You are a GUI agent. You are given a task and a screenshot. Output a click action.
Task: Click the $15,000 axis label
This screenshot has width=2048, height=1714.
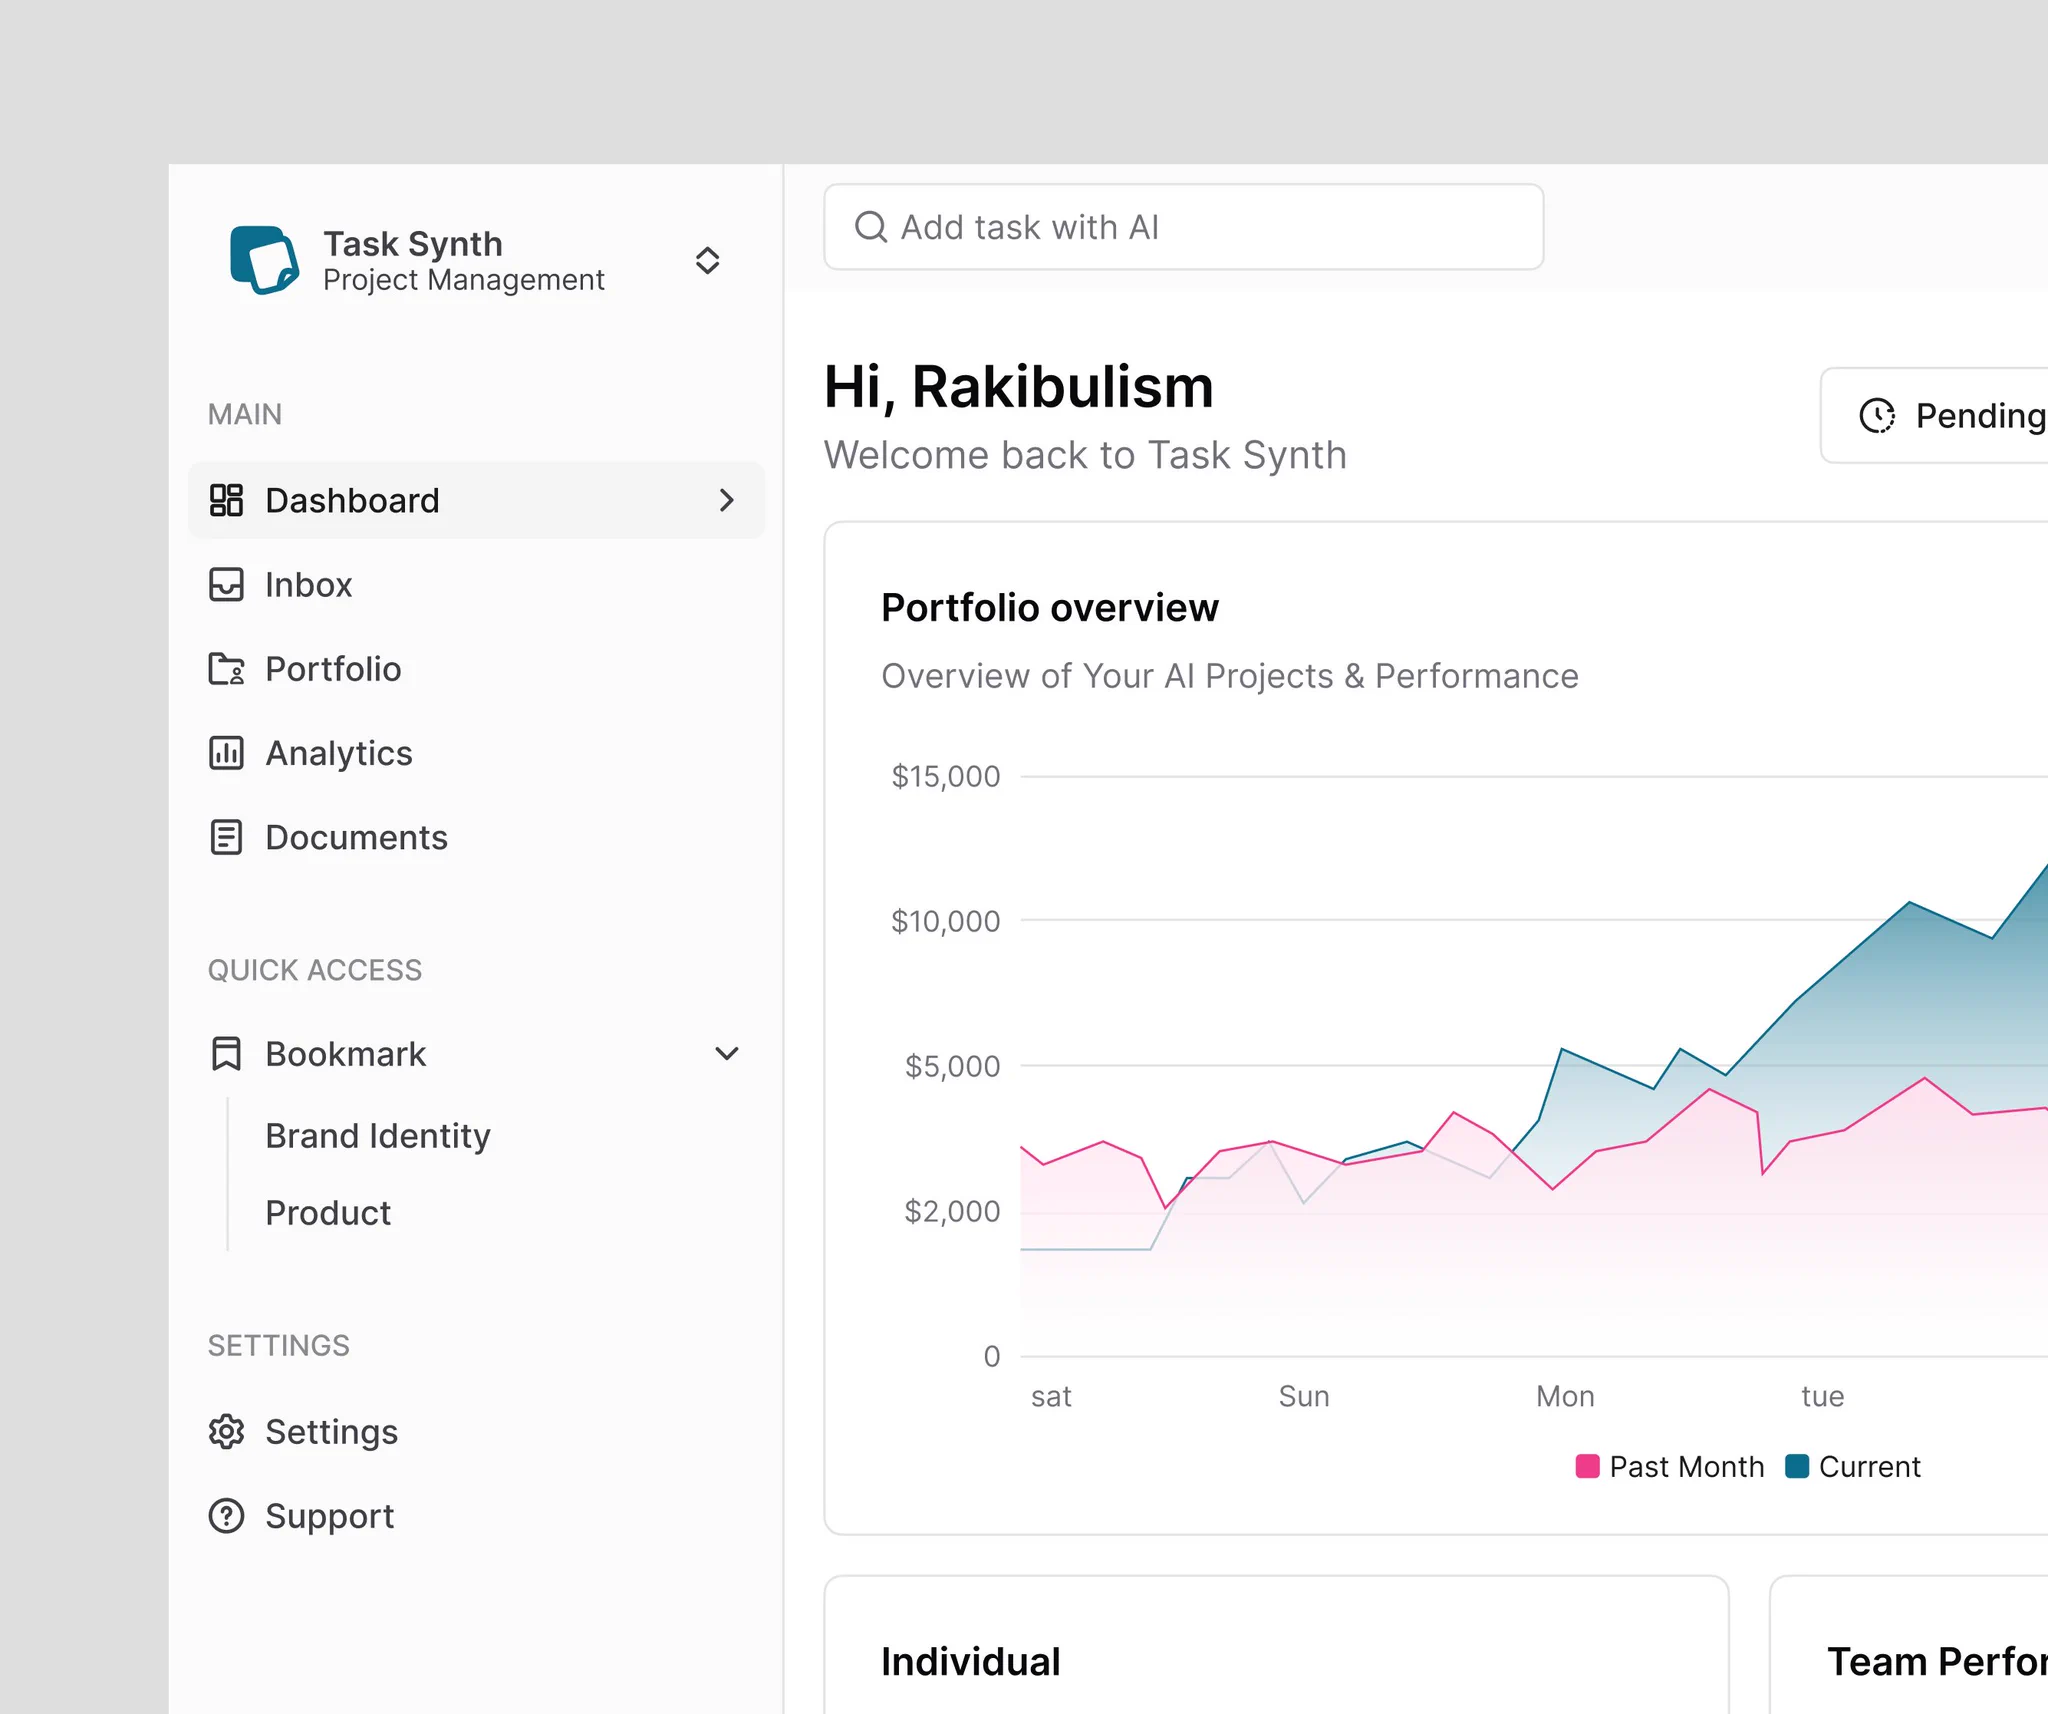(945, 776)
